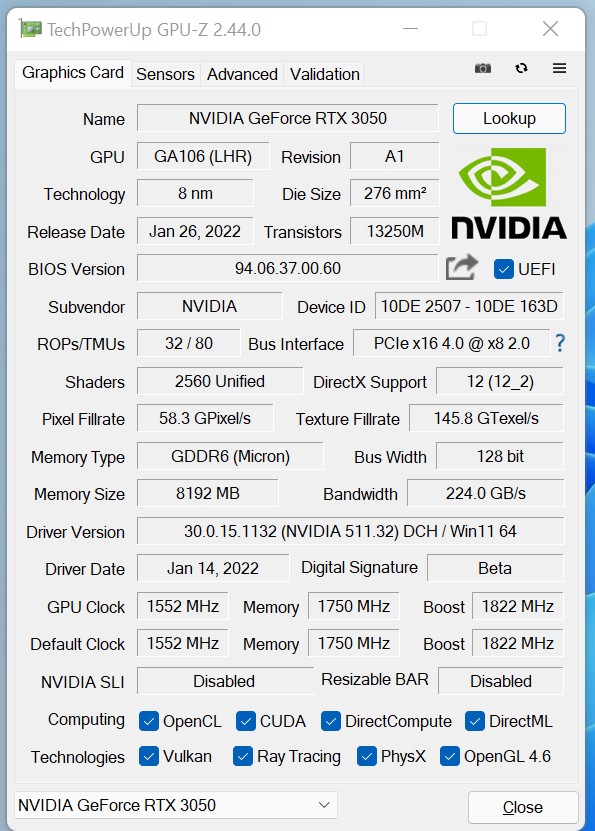Toggle the DirectML checkbox
Viewport: 595px width, 831px height.
click(x=475, y=721)
